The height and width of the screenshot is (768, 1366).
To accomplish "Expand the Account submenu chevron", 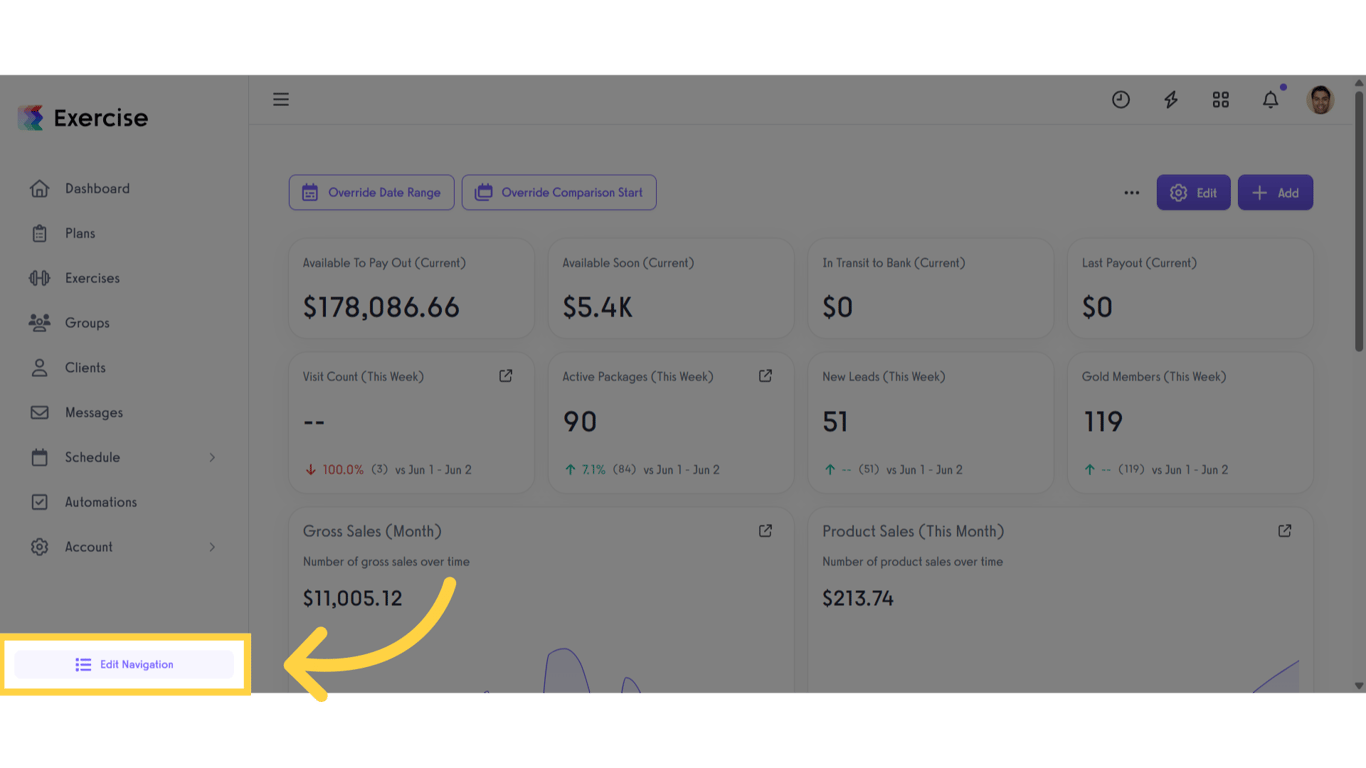I will pyautogui.click(x=212, y=547).
